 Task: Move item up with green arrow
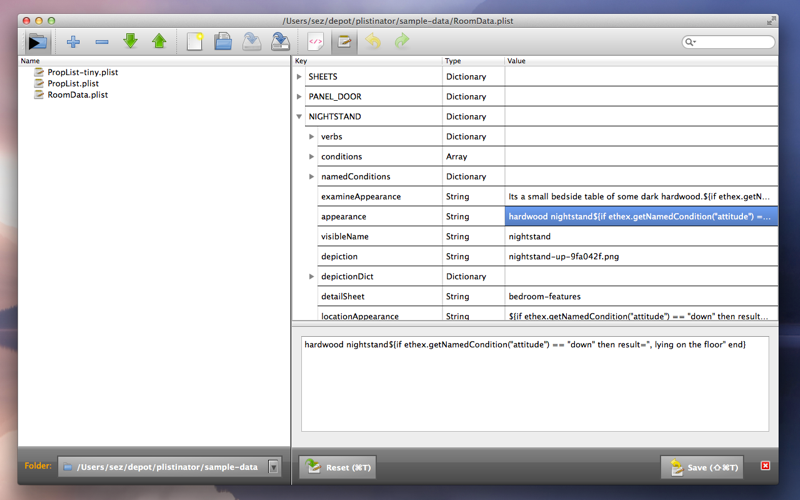[x=159, y=41]
